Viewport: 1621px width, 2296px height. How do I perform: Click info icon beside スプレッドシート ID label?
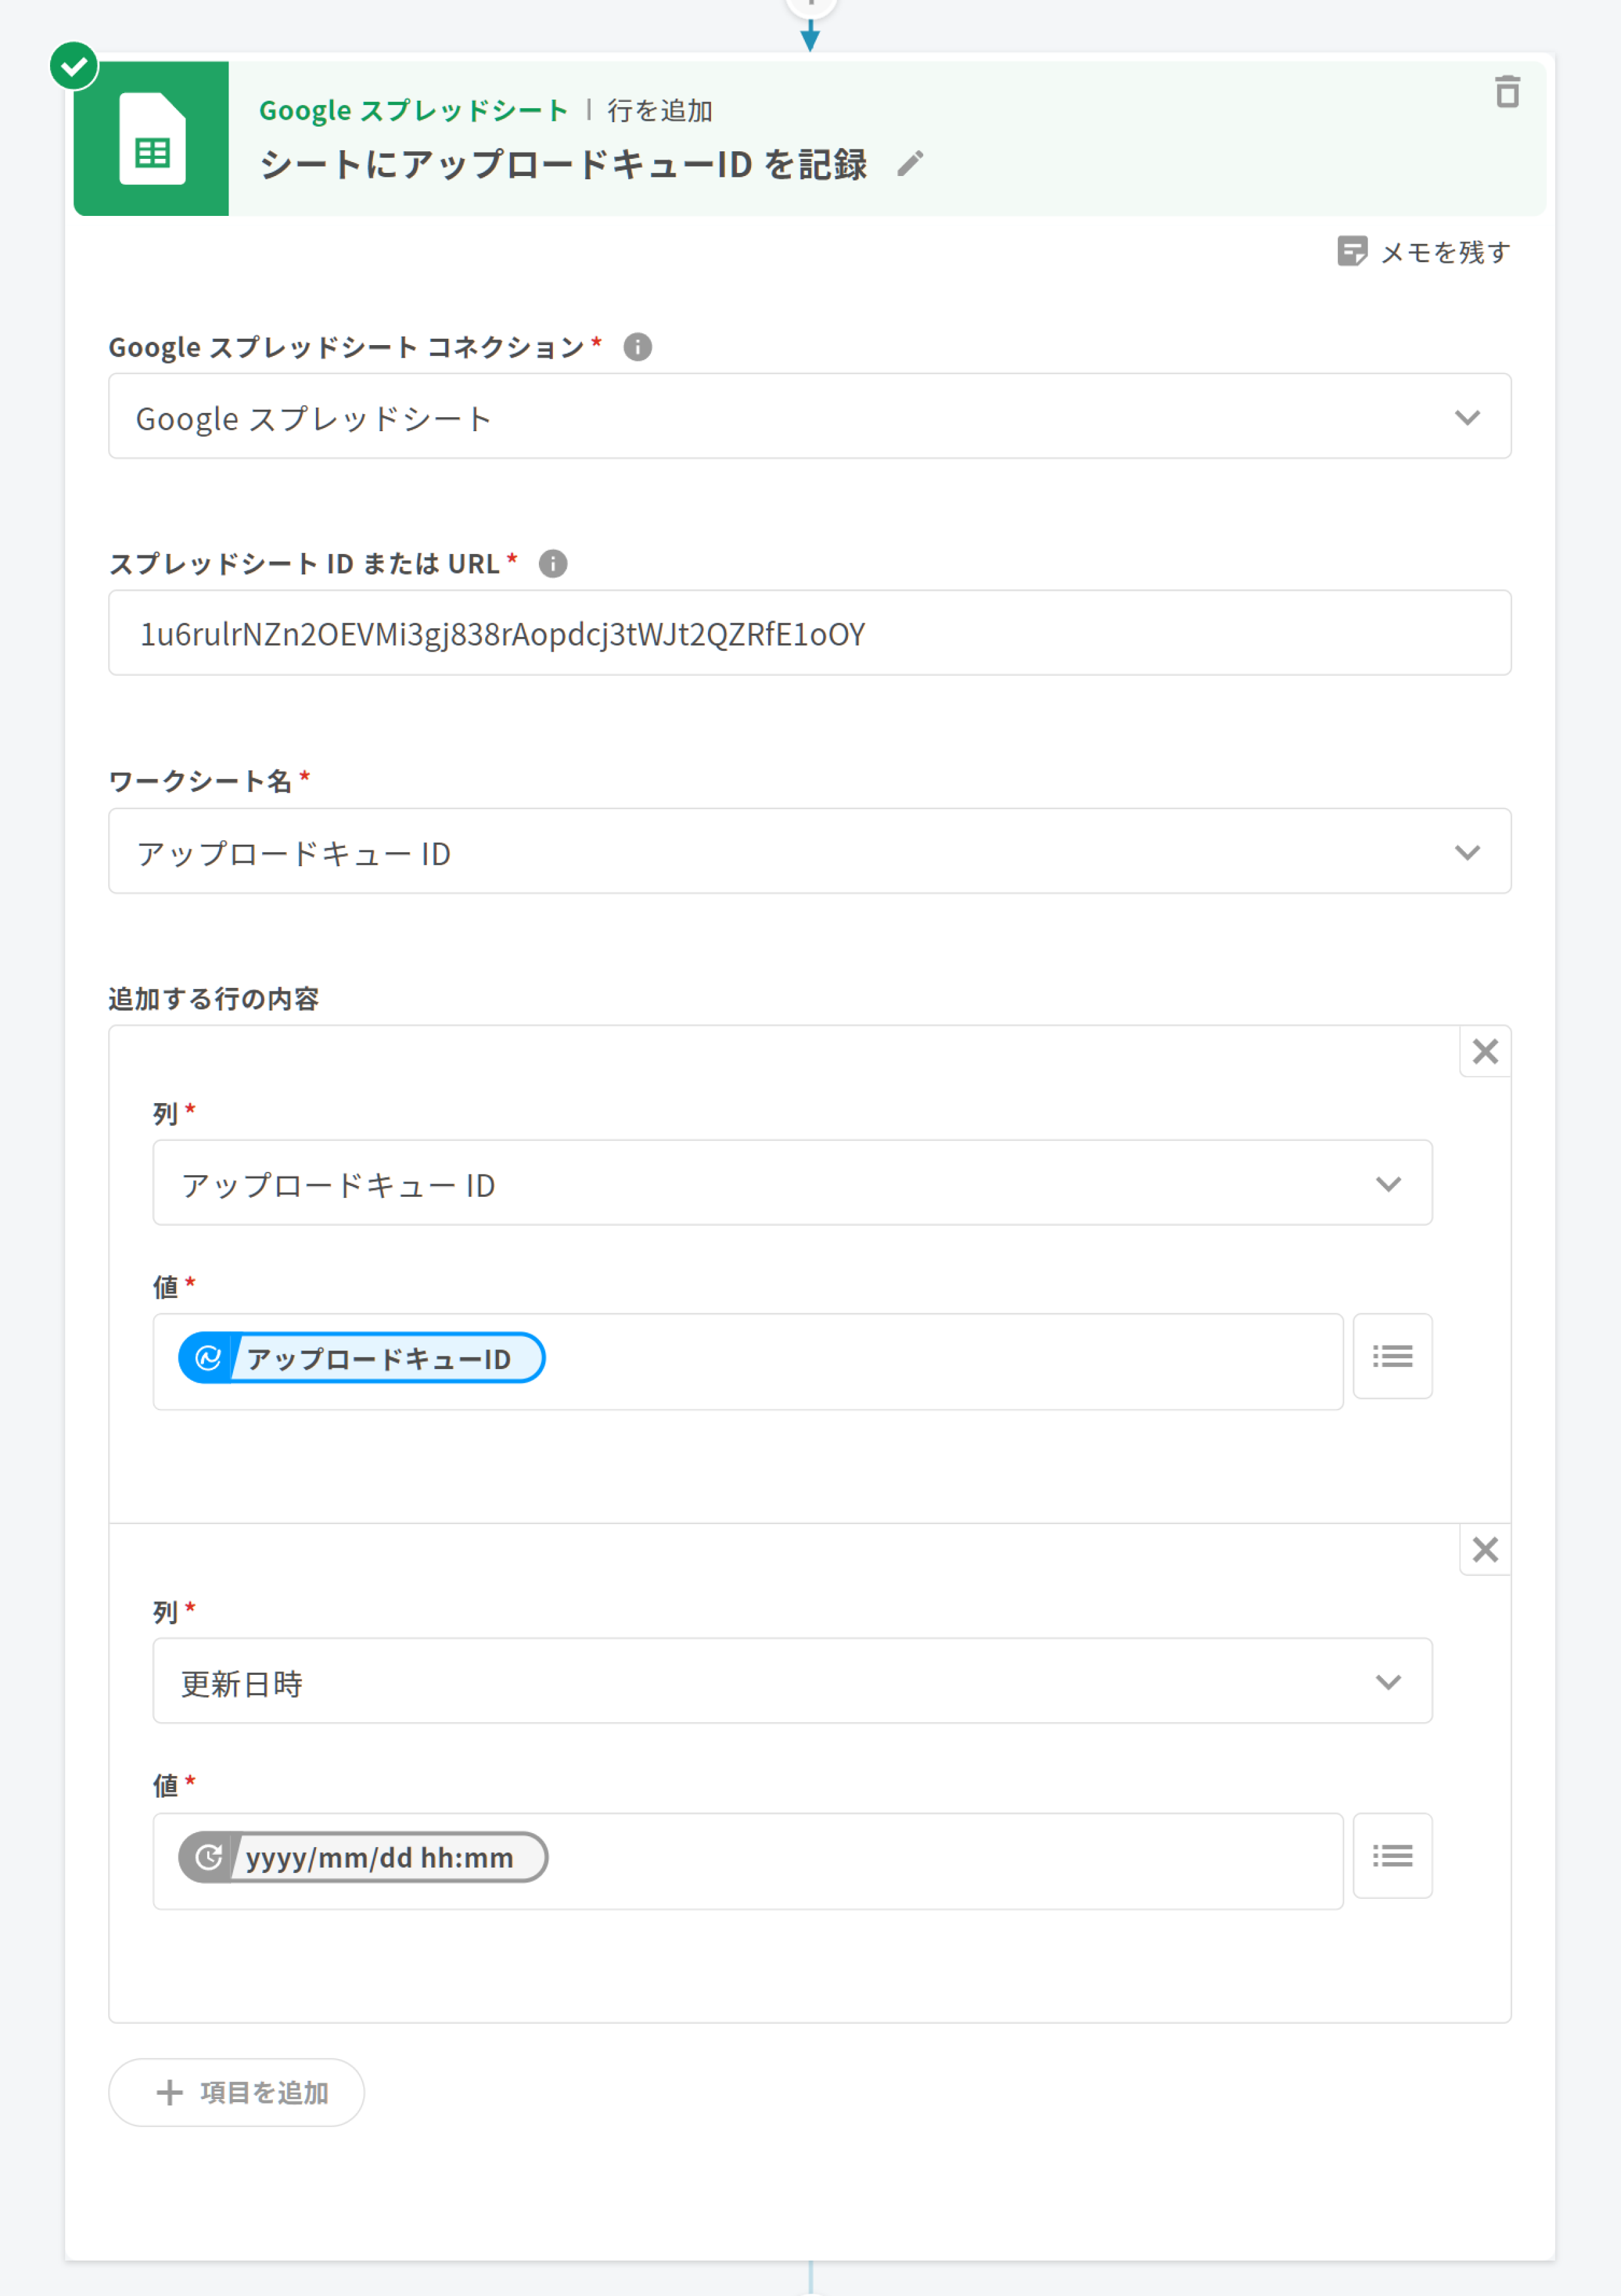[553, 564]
